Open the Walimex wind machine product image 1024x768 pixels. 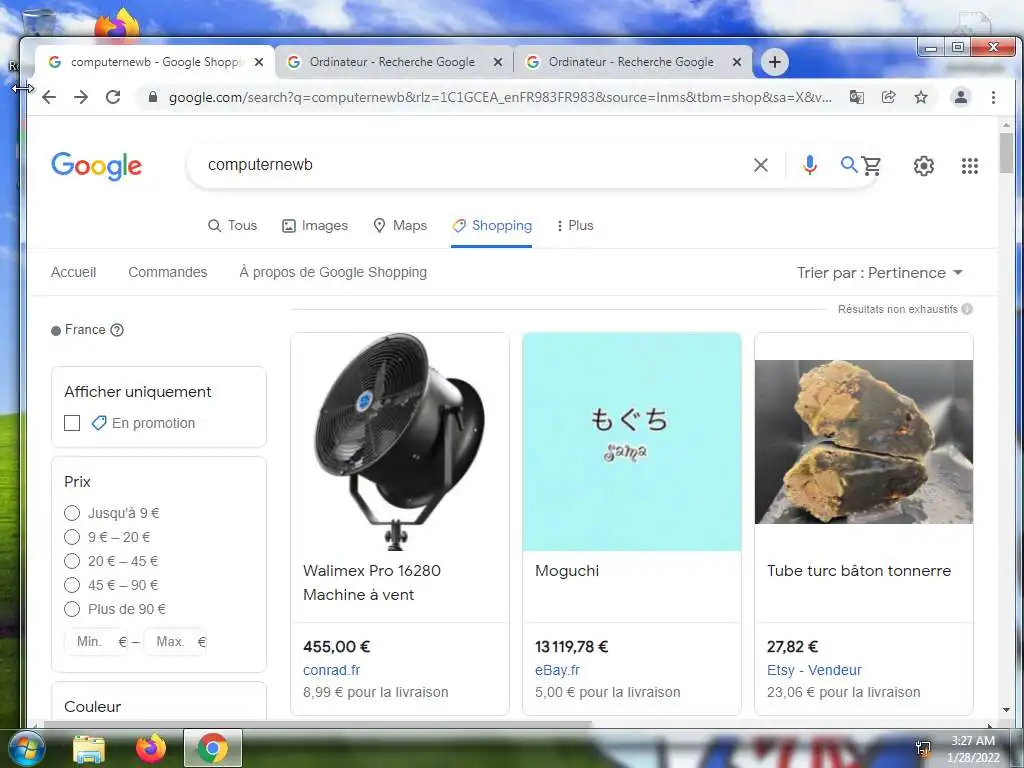tap(400, 441)
